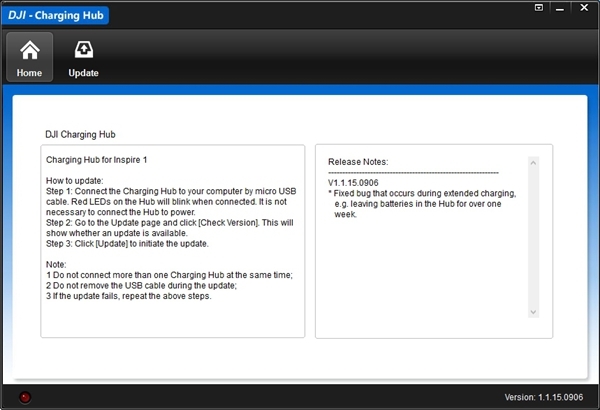Screen dimensions: 600x410
Task: Click the V1.1.15.0906 release version line
Action: [353, 183]
